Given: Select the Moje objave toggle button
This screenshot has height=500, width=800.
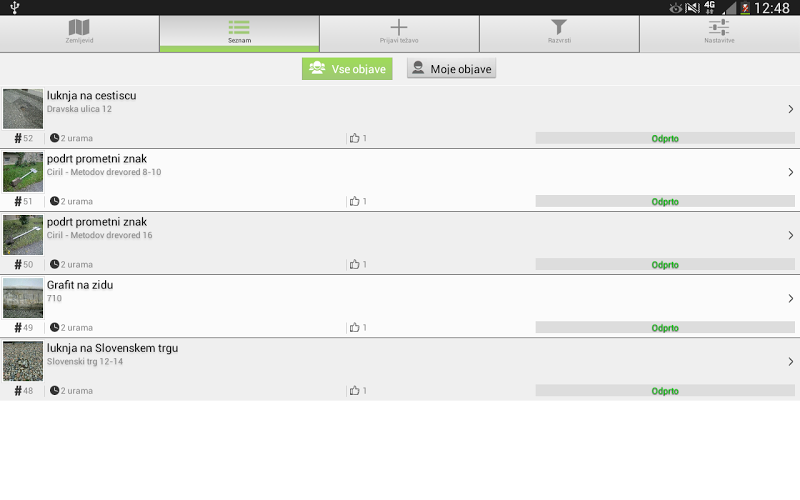Looking at the screenshot, I should pyautogui.click(x=452, y=68).
